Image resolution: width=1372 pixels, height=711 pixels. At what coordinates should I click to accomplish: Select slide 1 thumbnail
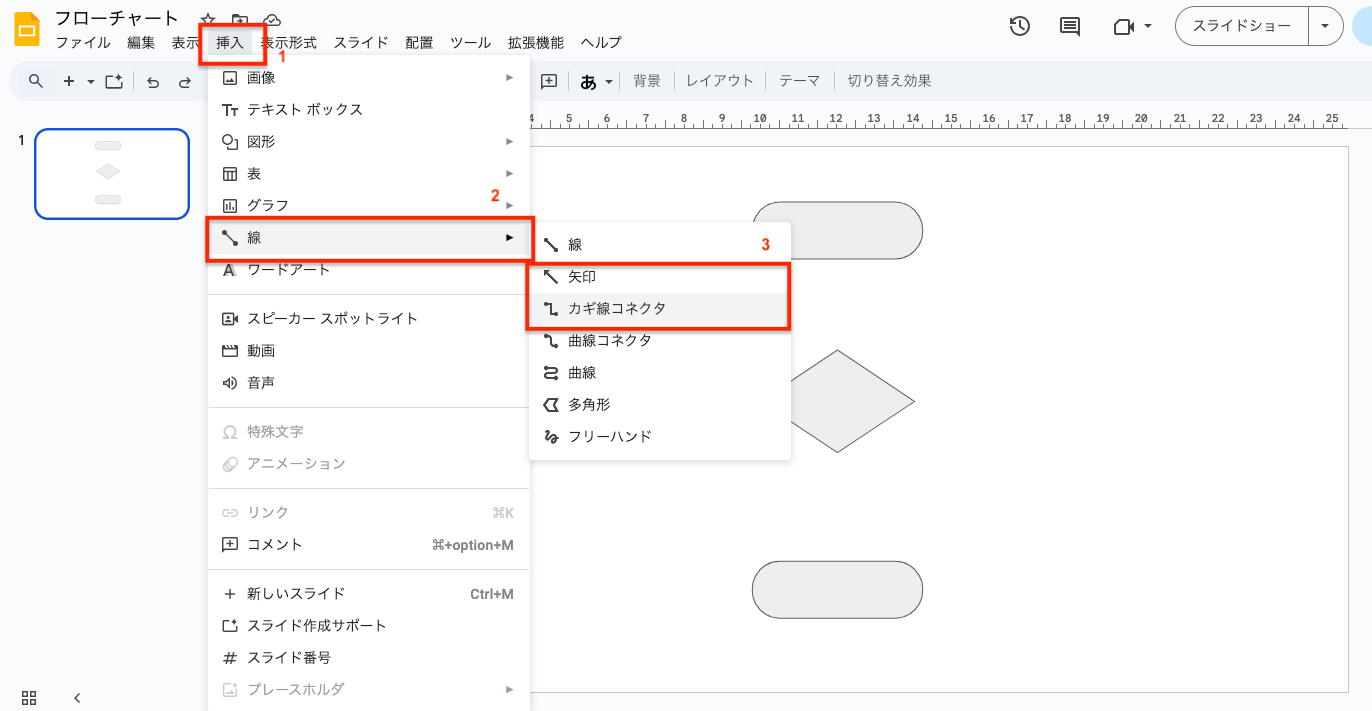[112, 174]
